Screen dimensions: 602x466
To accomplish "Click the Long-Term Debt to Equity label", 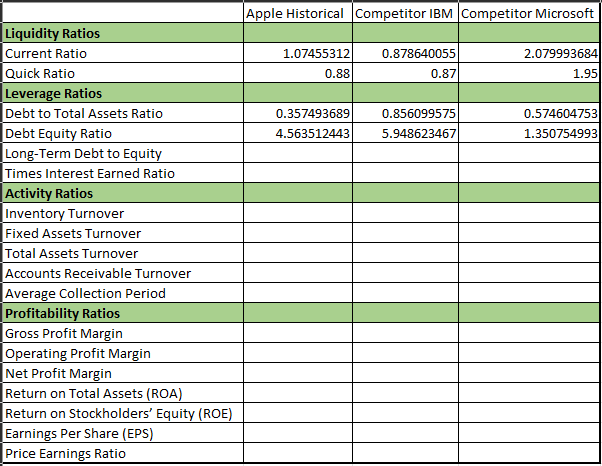I will 83,154.
